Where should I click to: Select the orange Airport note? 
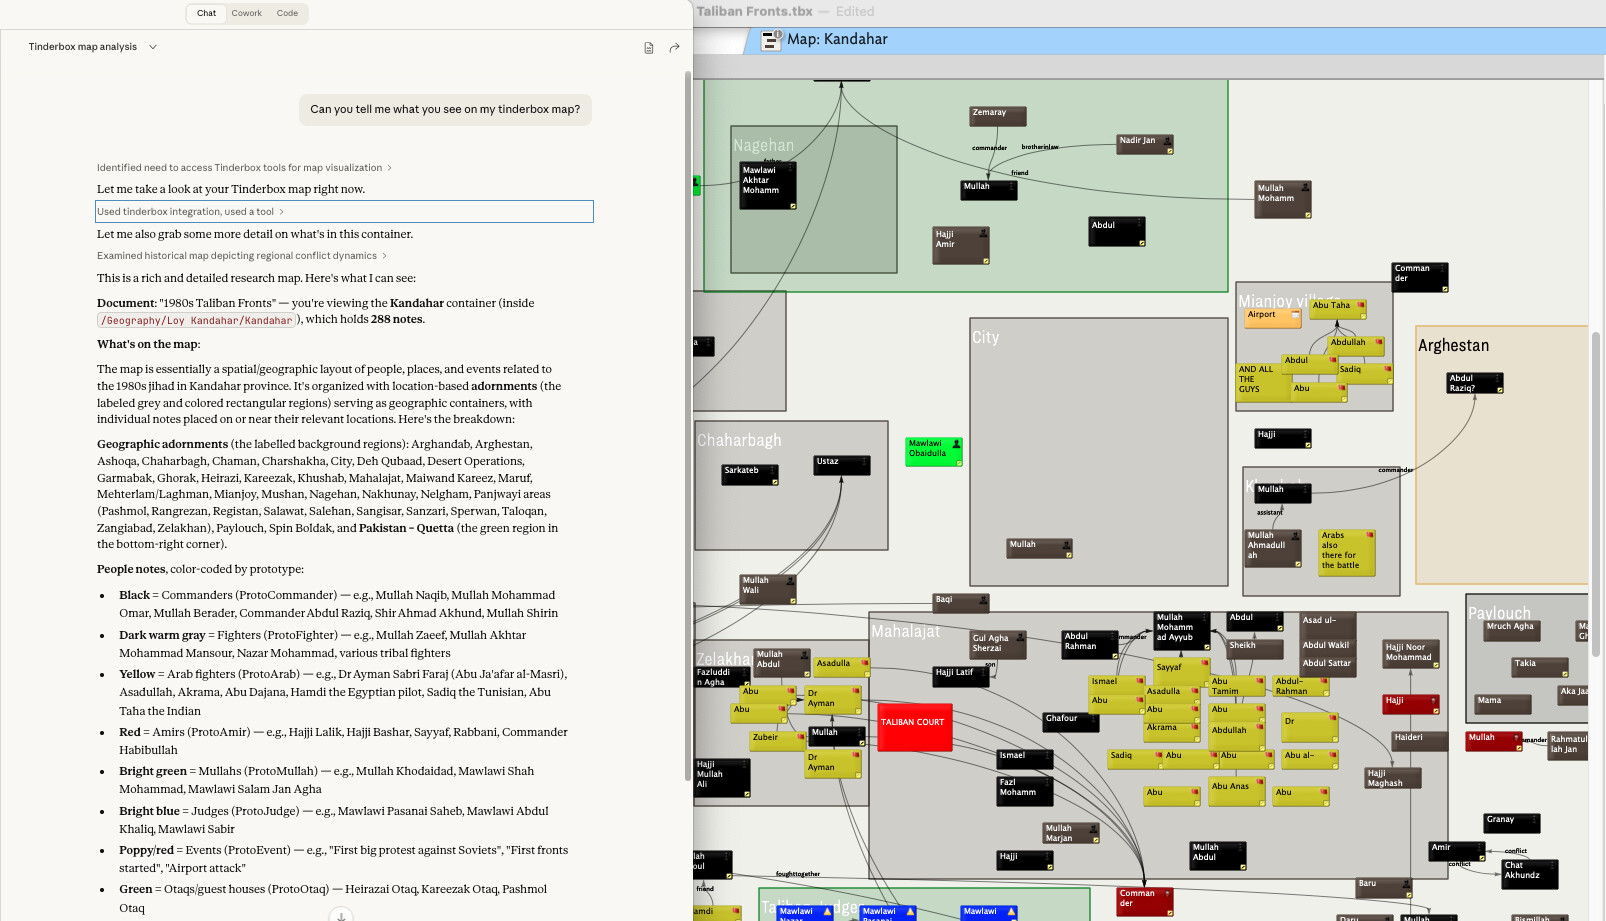tap(1272, 317)
